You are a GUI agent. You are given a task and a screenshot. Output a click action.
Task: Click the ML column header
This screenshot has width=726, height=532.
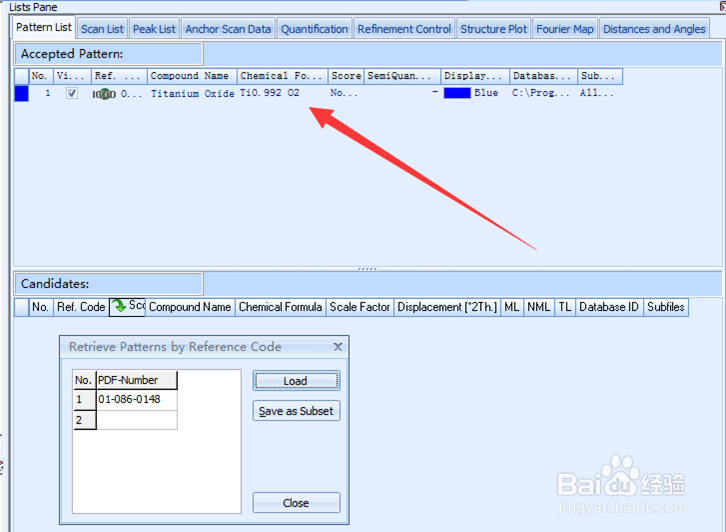point(512,307)
